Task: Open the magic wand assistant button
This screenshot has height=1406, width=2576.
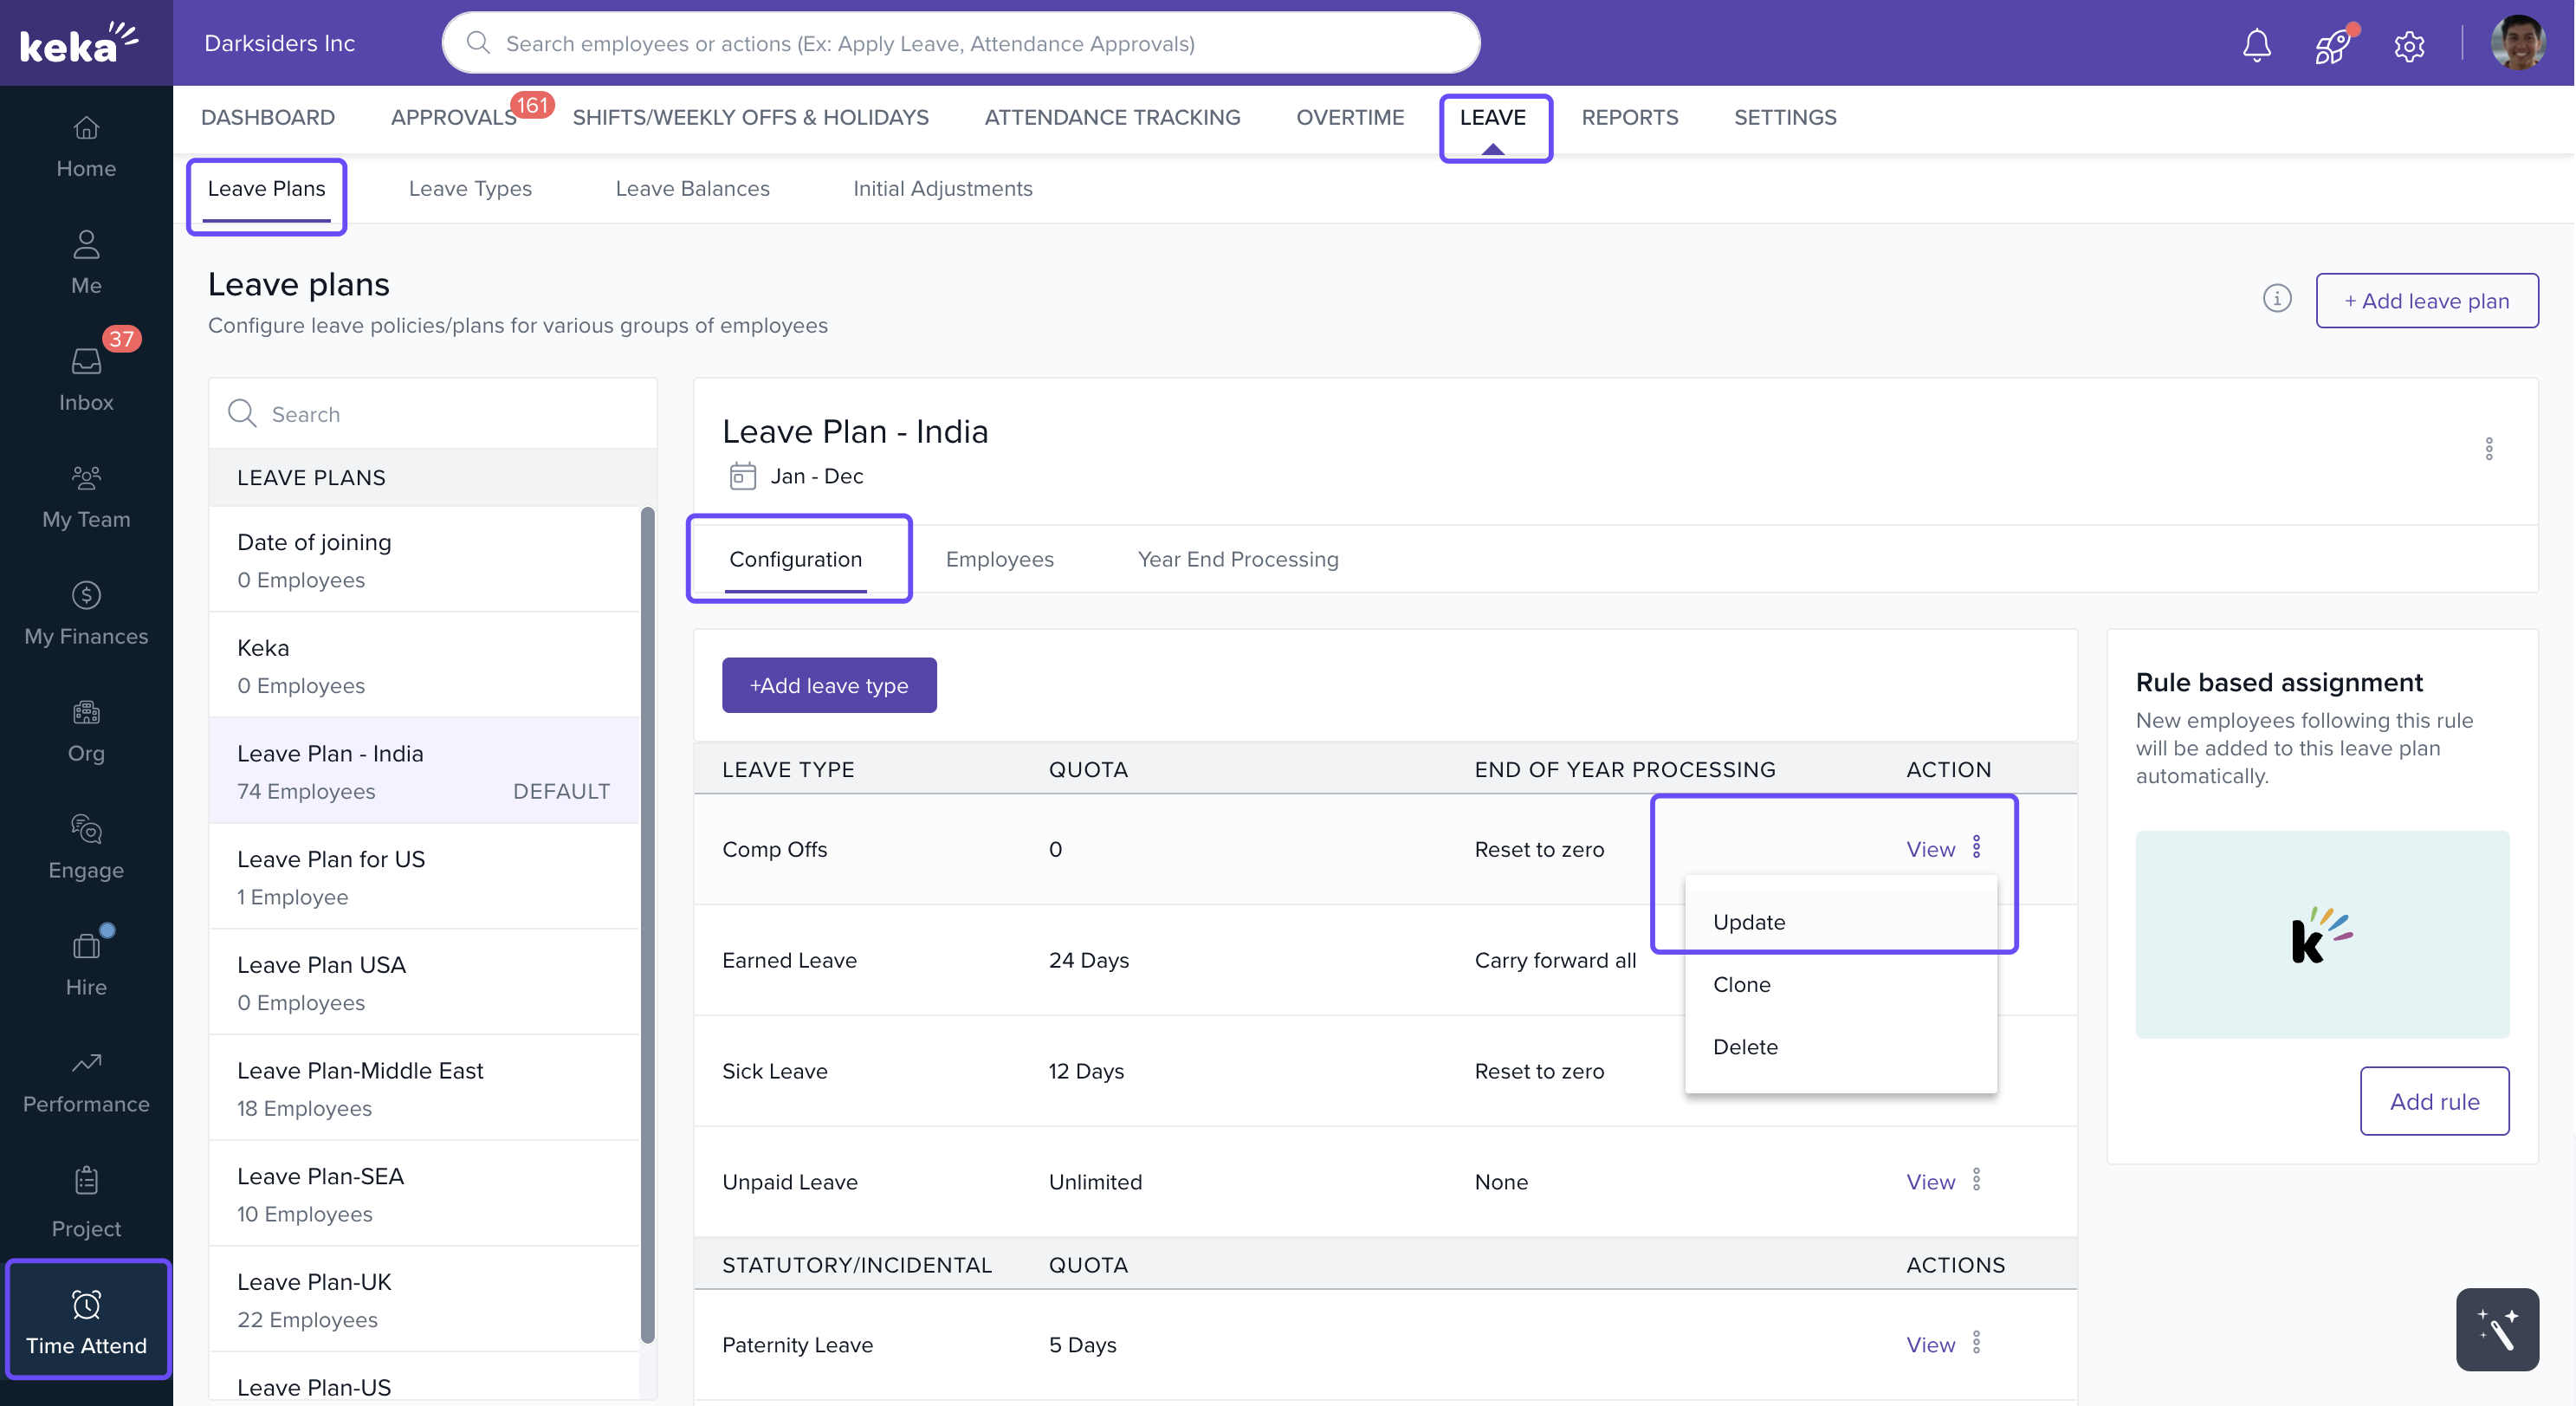Action: (2496, 1328)
